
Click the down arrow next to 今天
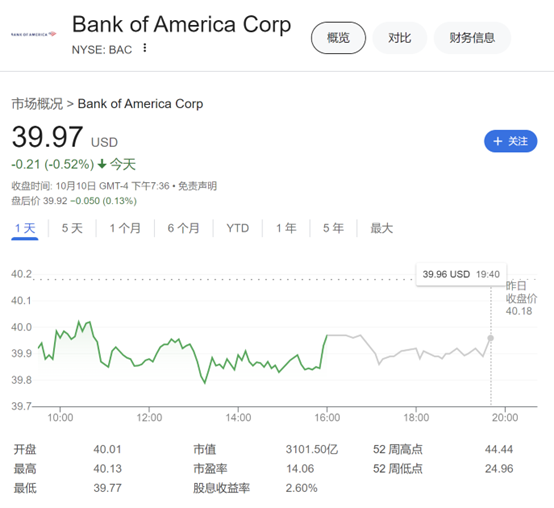tap(102, 164)
